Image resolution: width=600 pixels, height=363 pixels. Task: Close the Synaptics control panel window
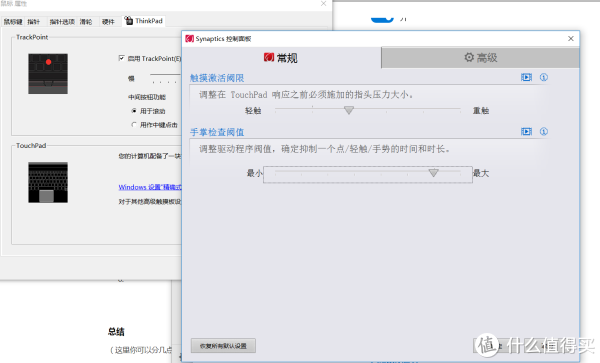[x=571, y=39]
